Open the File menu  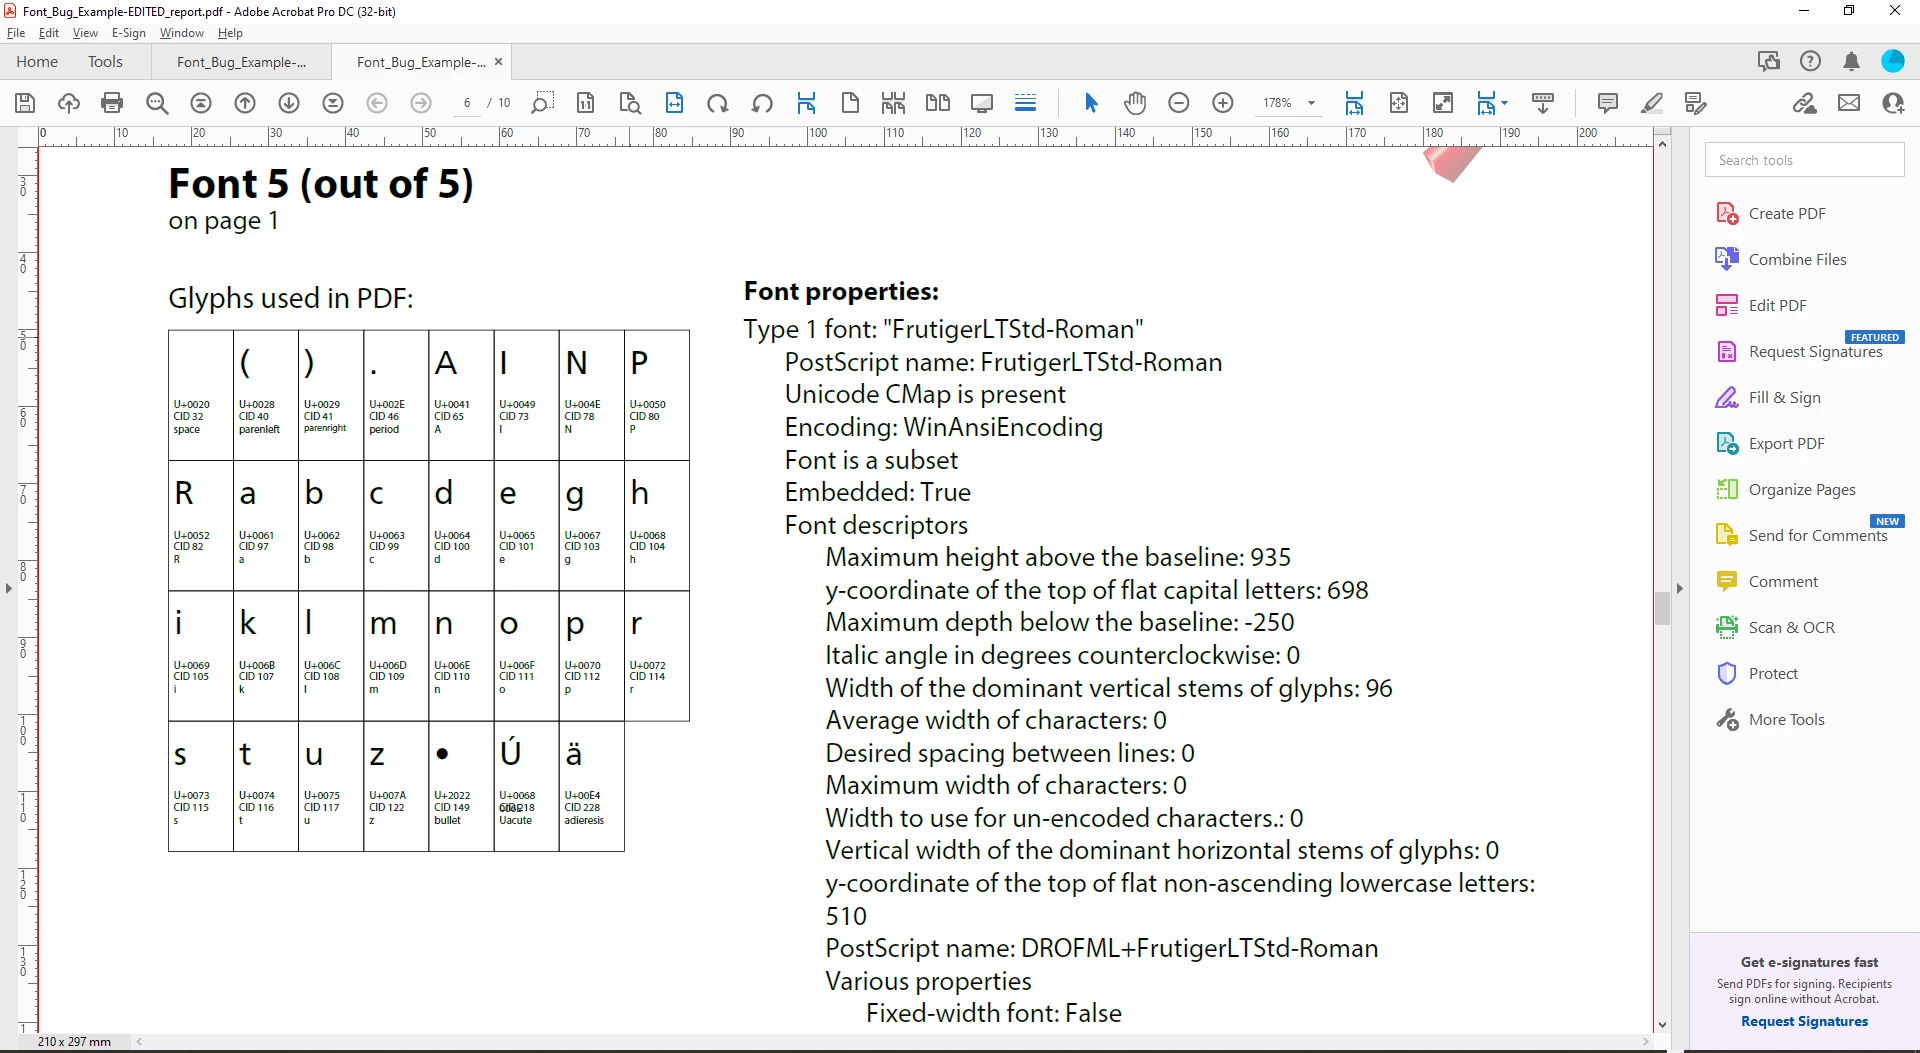point(16,33)
